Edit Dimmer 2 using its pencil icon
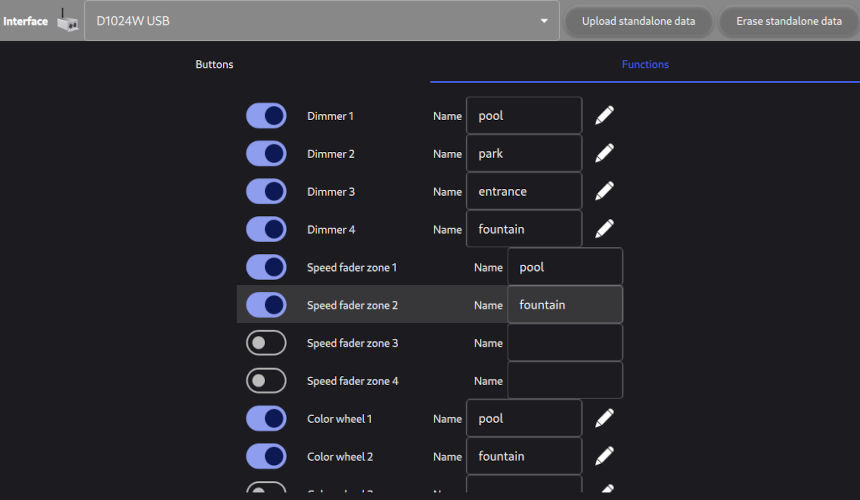Image resolution: width=860 pixels, height=500 pixels. click(604, 154)
